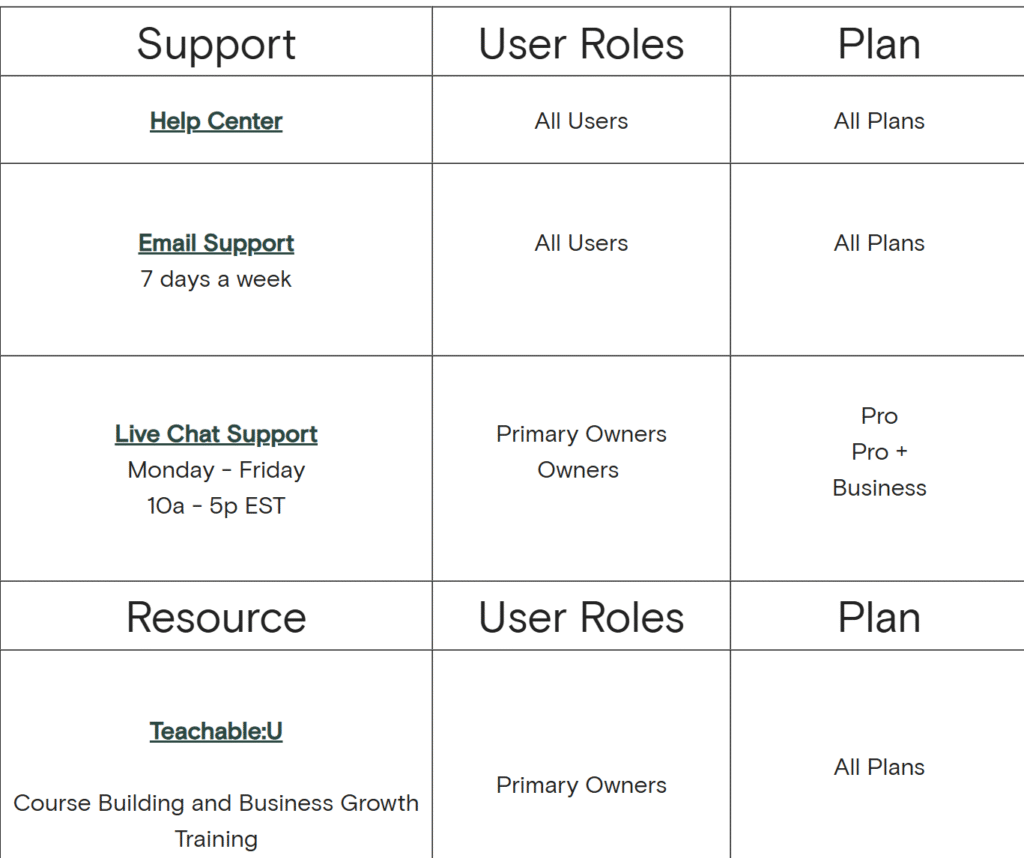
Task: Click the Support column header
Action: (x=216, y=44)
